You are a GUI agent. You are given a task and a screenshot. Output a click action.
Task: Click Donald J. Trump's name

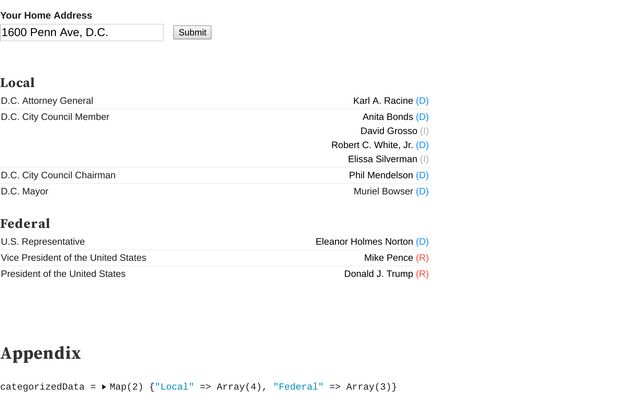(378, 273)
